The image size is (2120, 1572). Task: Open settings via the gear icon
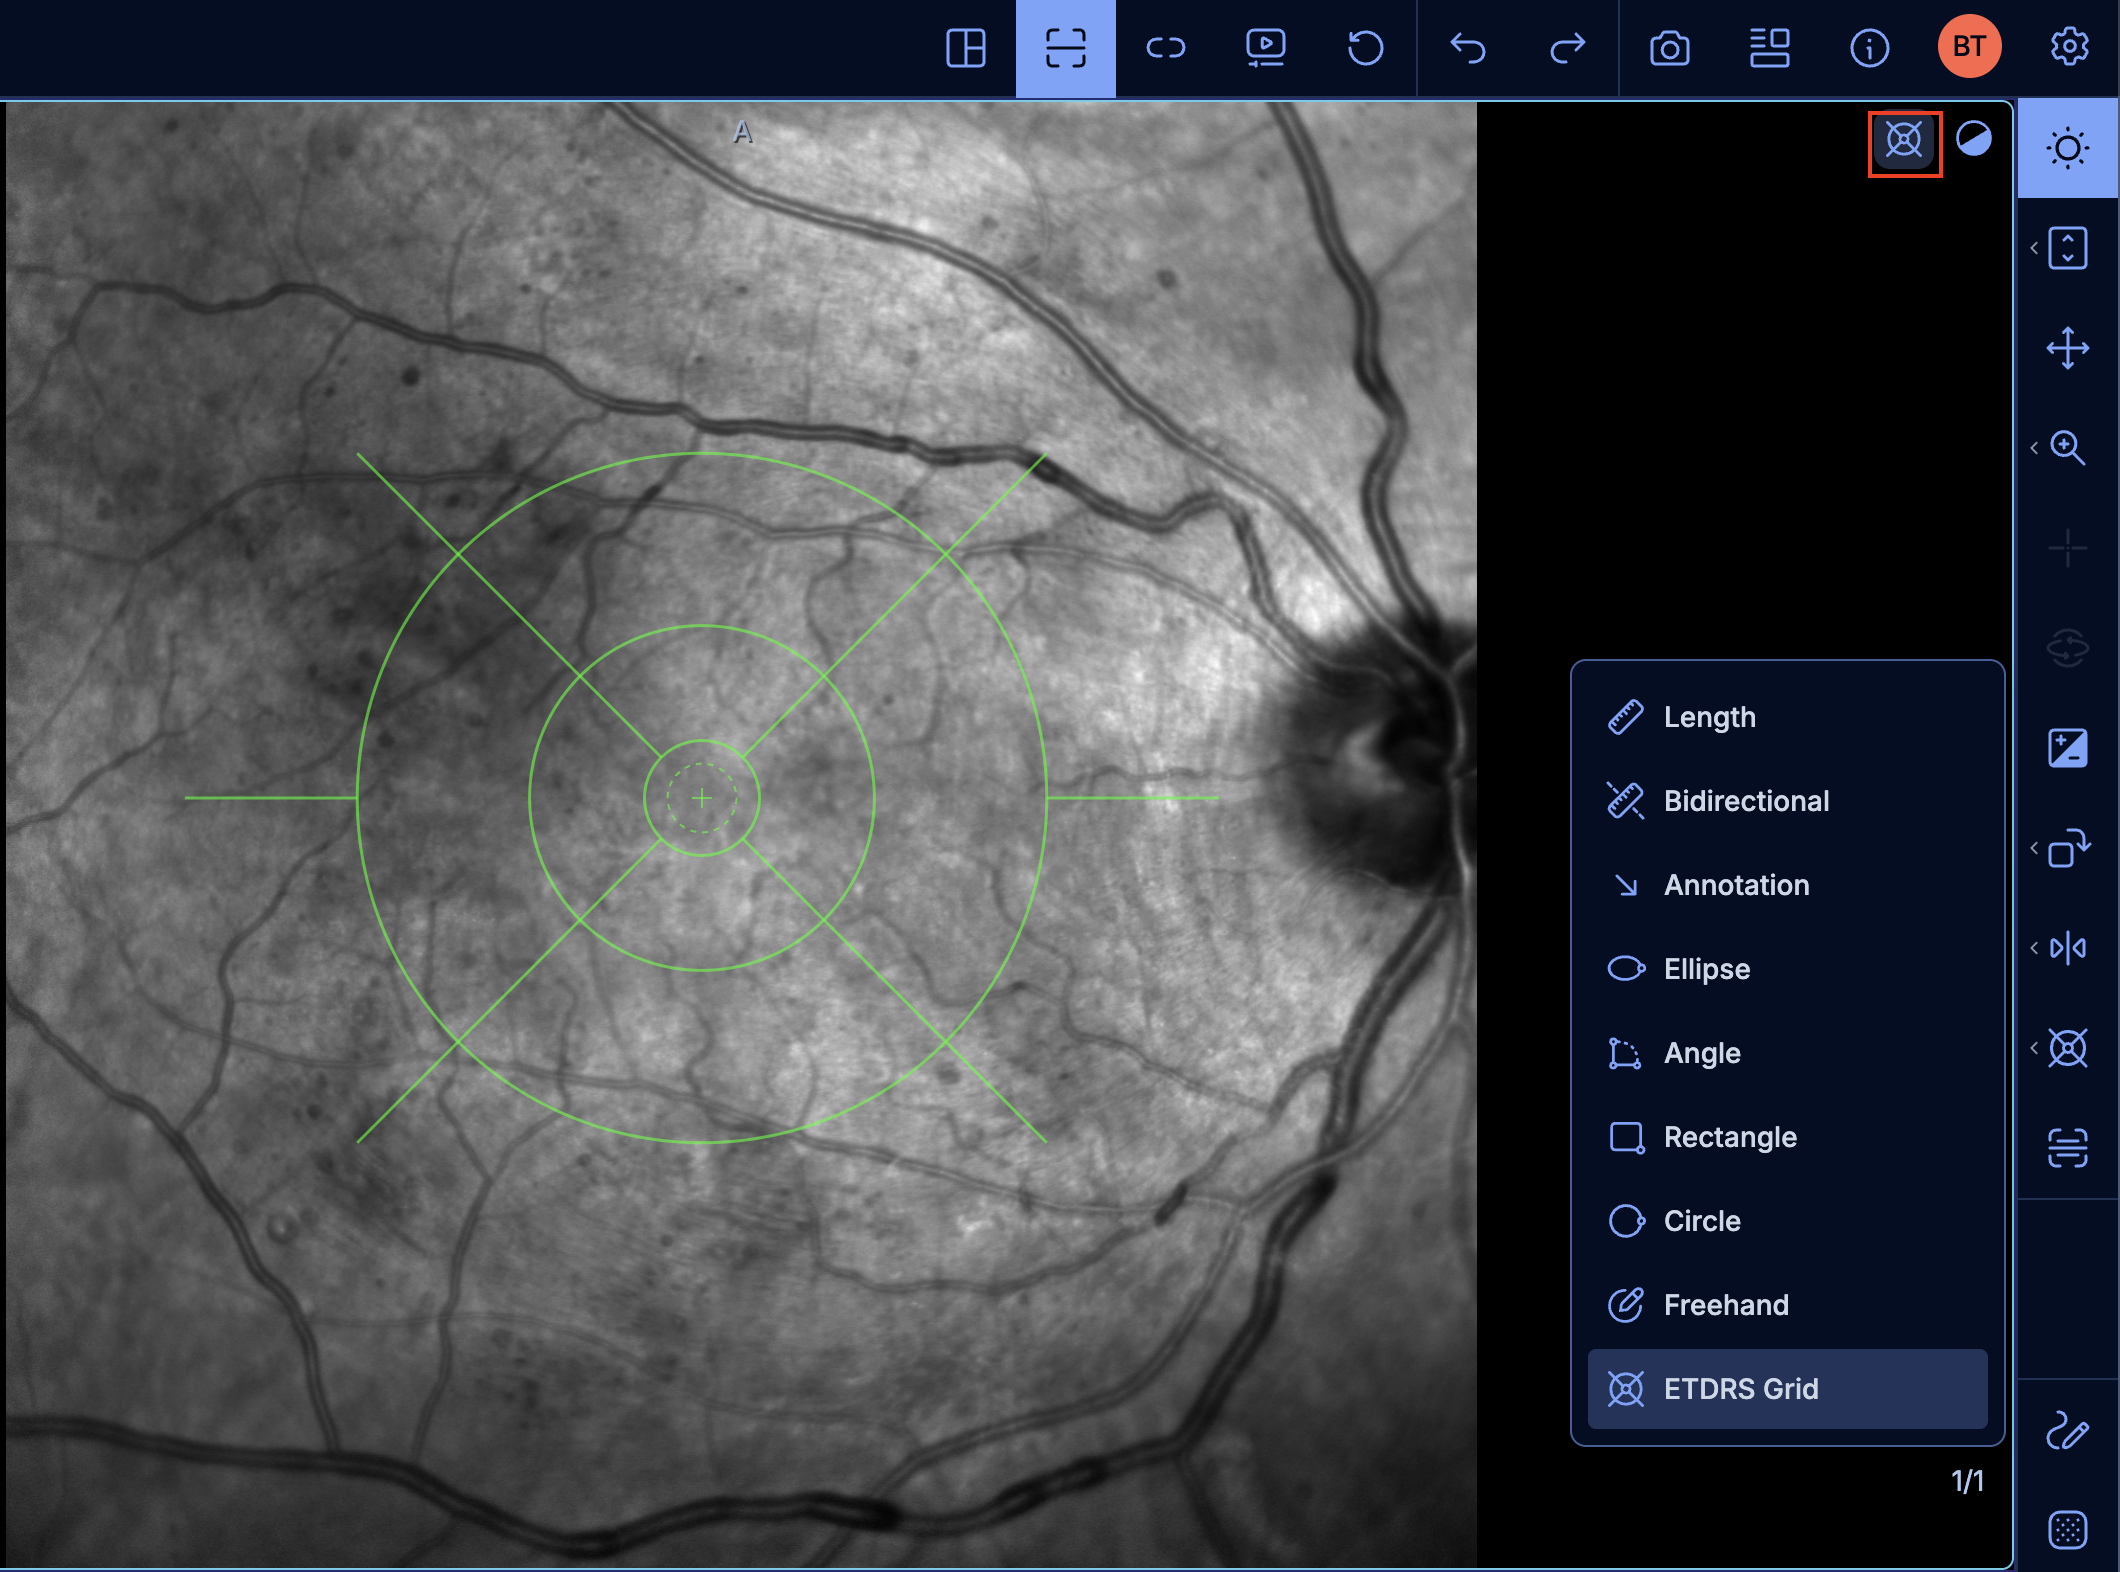click(2070, 46)
